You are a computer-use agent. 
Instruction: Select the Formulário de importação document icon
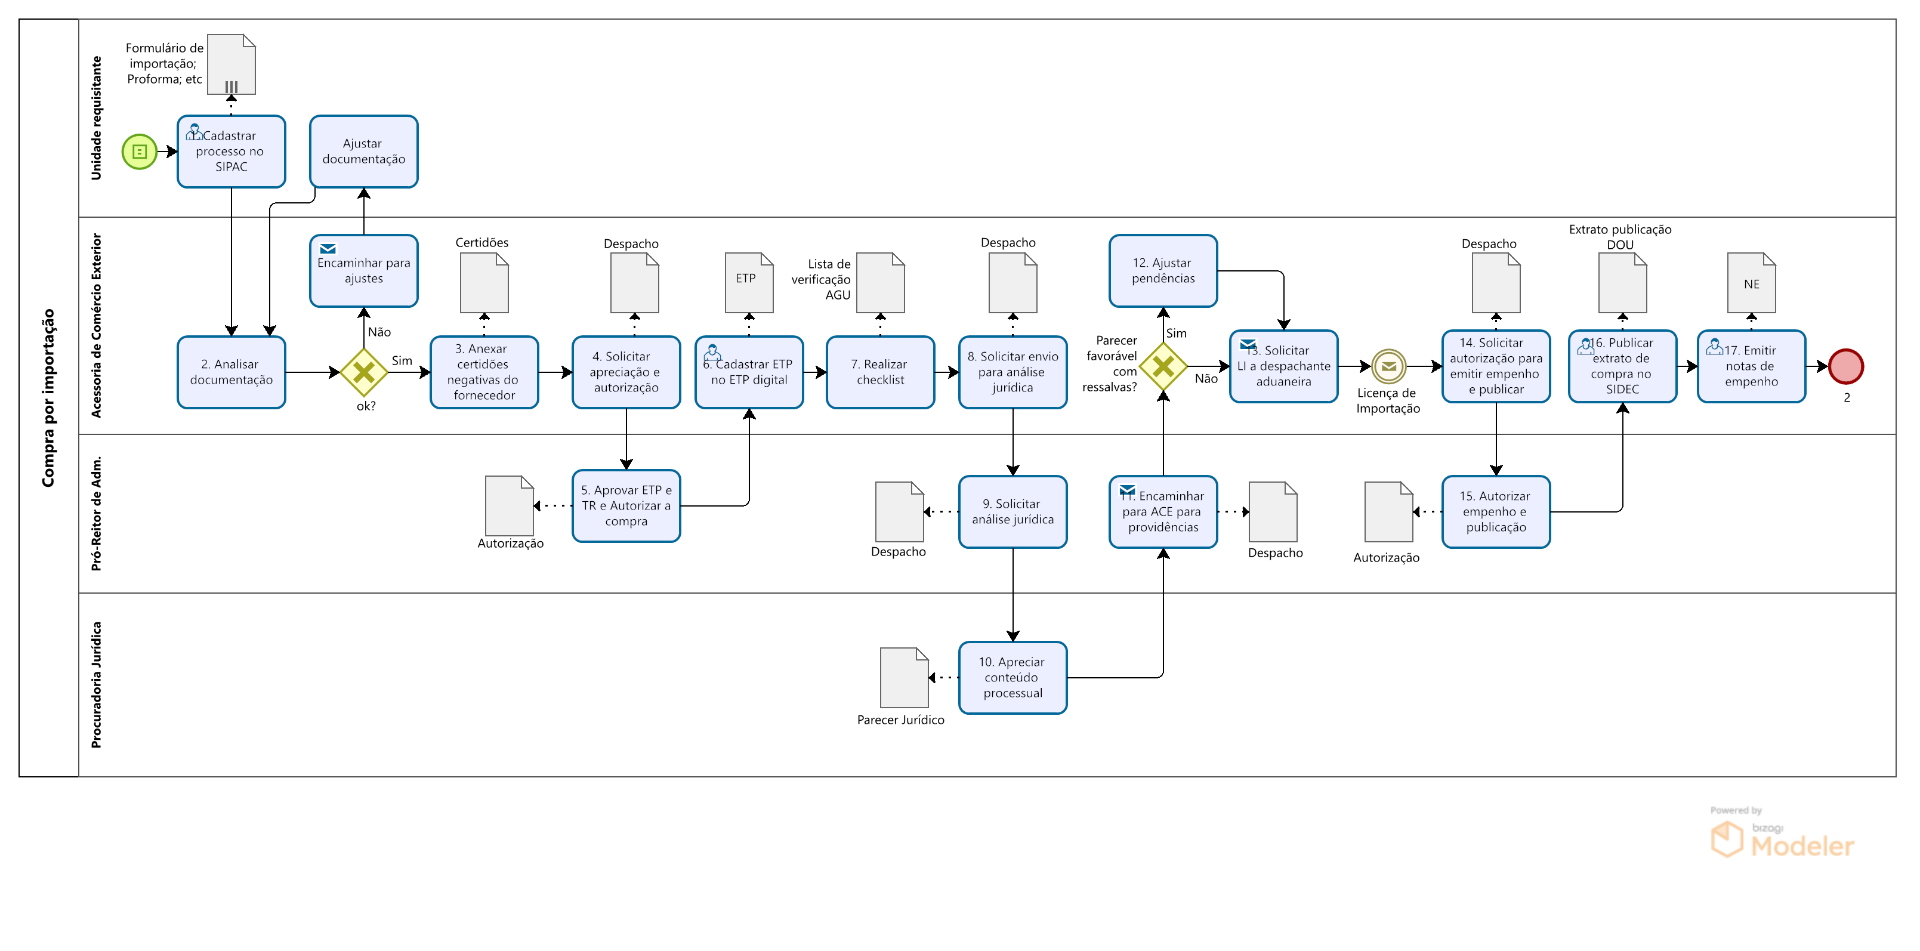point(231,65)
